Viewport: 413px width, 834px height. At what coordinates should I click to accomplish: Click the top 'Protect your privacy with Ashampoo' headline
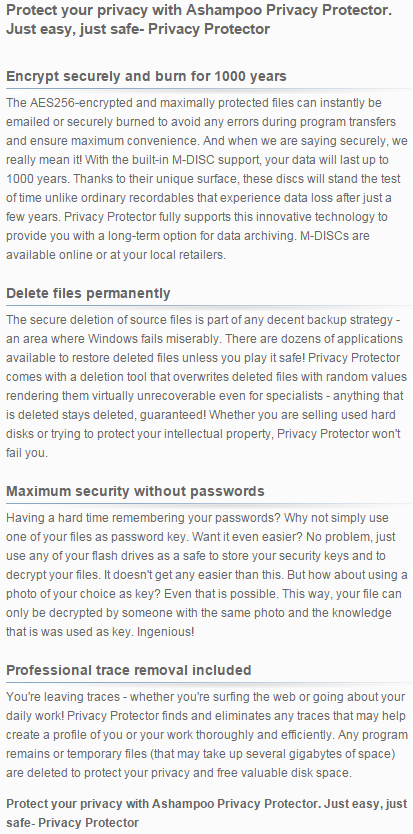pos(199,19)
